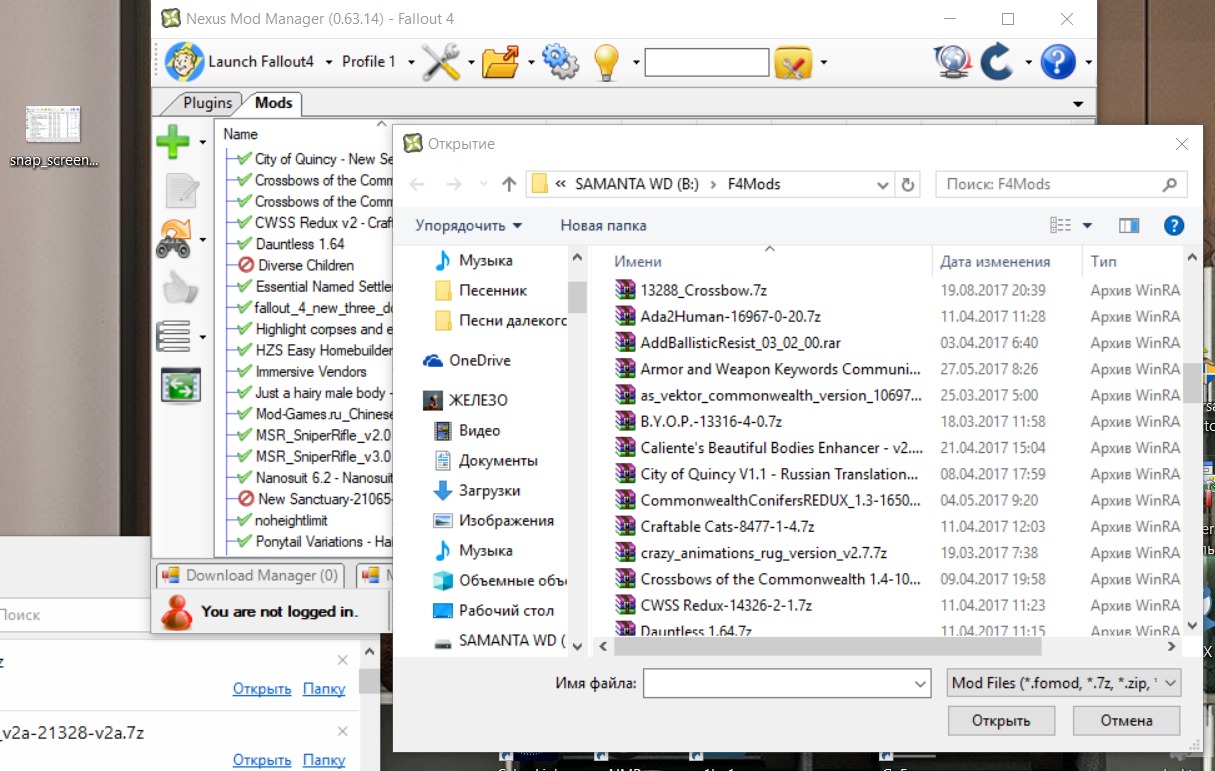Open settings via the gear icon
The image size is (1215, 771).
(559, 62)
